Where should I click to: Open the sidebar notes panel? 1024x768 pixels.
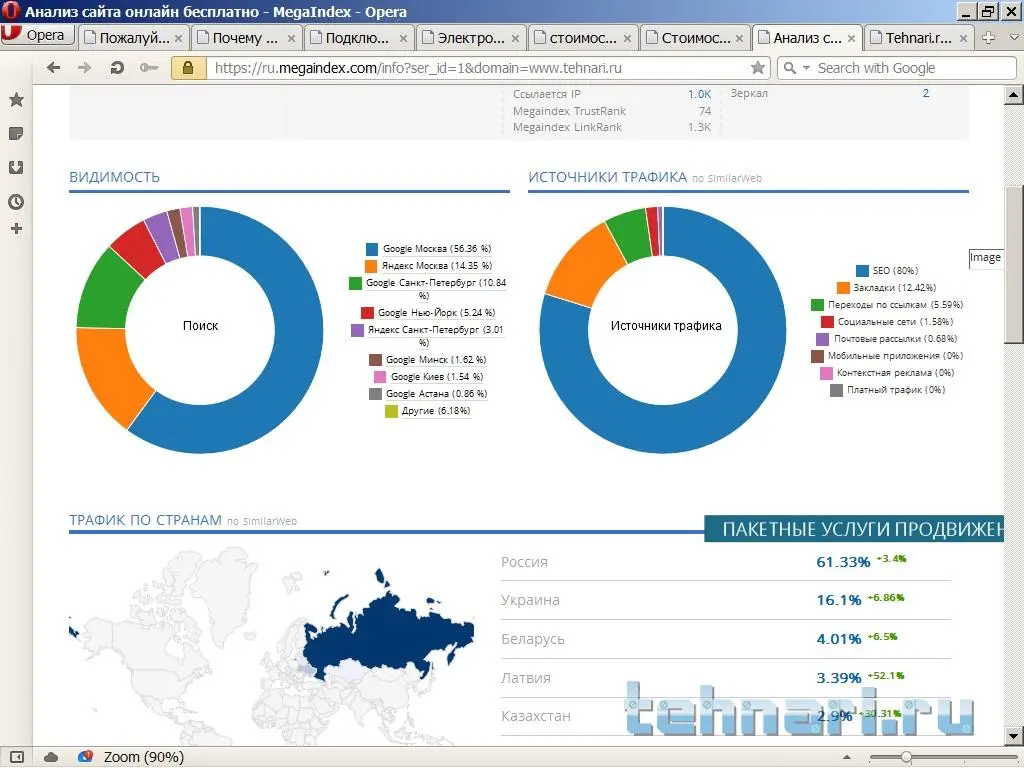coord(16,134)
